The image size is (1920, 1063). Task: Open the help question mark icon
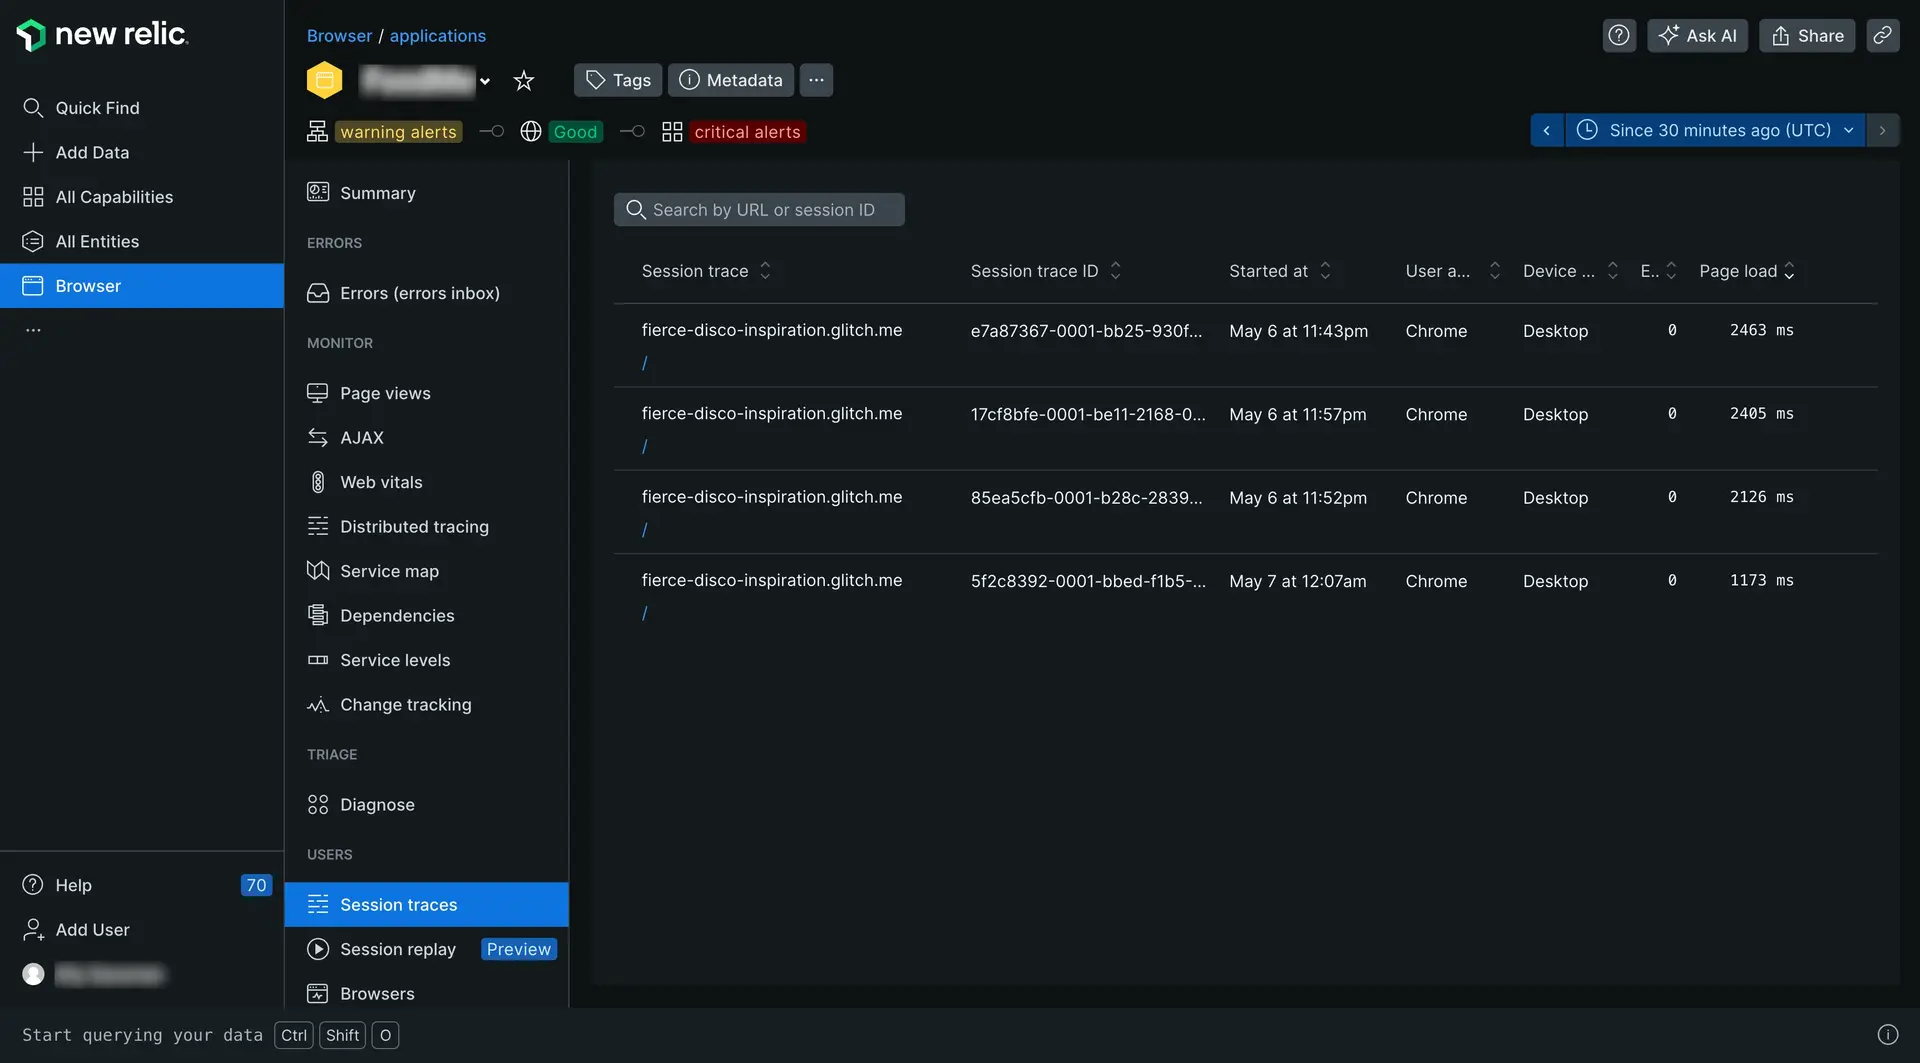(x=1618, y=36)
